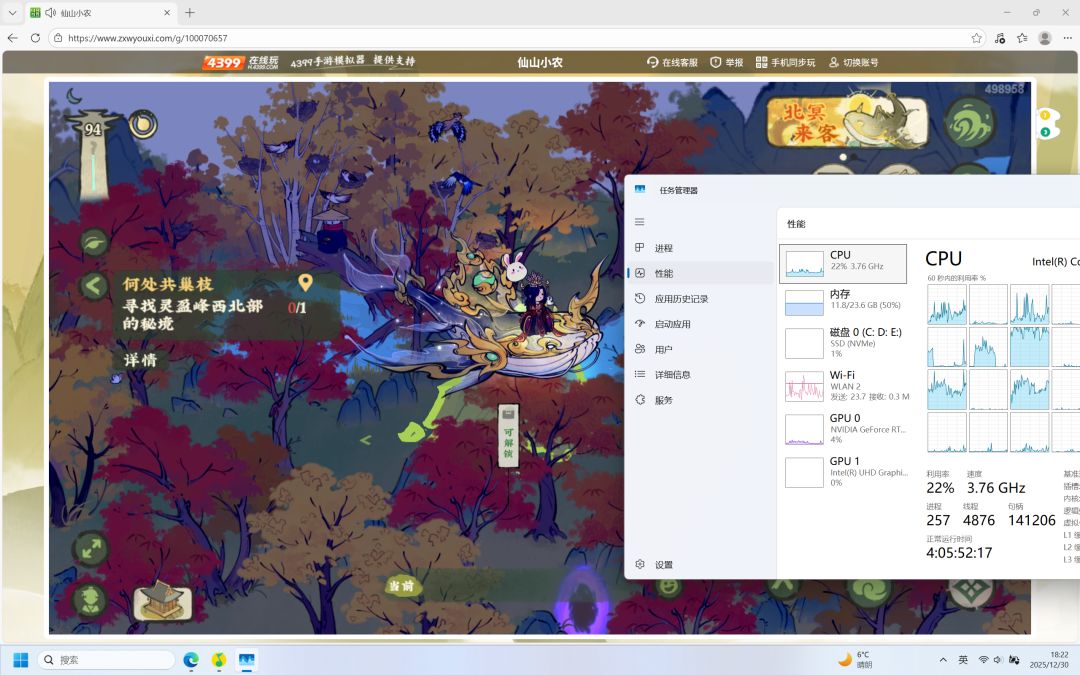Click 切换账号 switch account link

pos(853,62)
